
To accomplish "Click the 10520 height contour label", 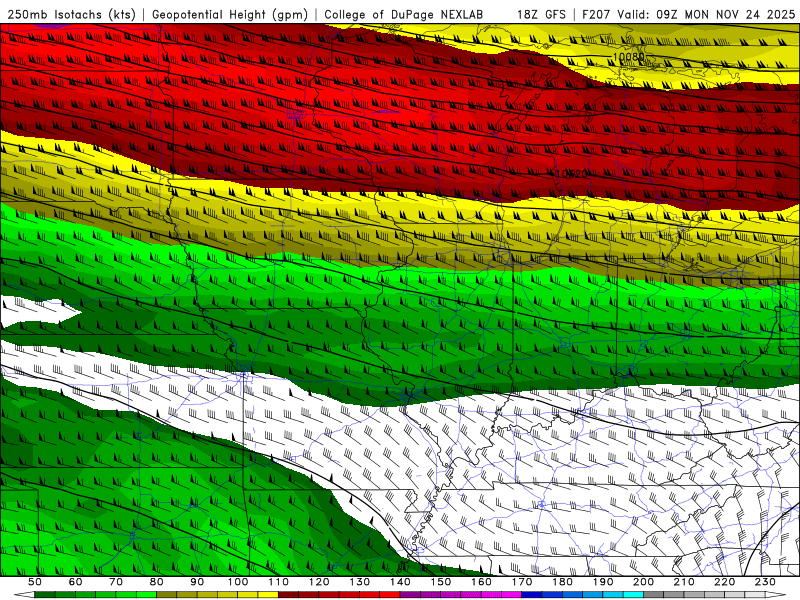I will click(571, 174).
